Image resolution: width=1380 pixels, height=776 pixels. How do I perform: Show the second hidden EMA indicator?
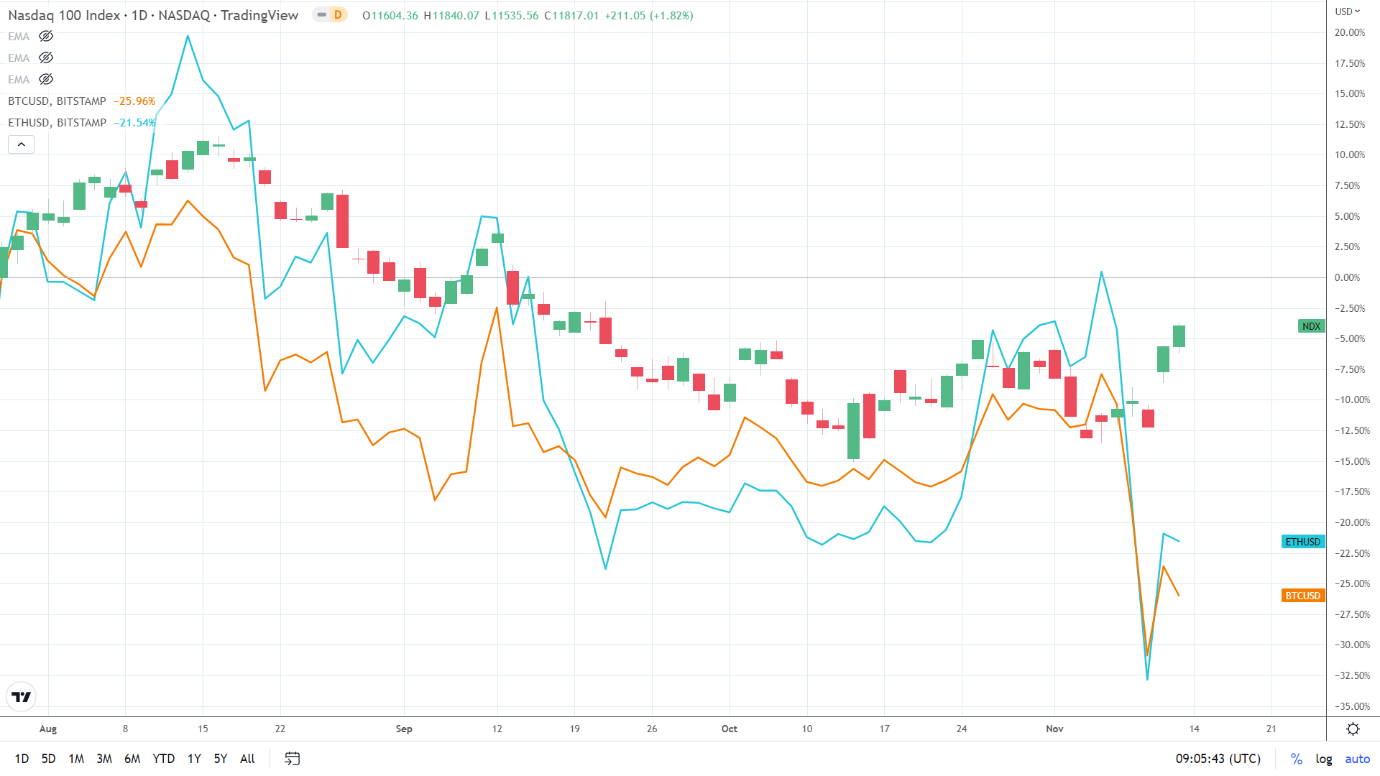[45, 58]
